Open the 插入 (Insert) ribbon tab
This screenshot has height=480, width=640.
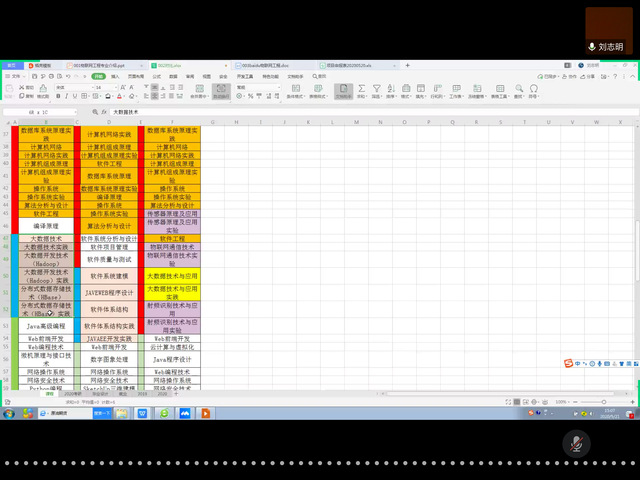click(x=118, y=76)
